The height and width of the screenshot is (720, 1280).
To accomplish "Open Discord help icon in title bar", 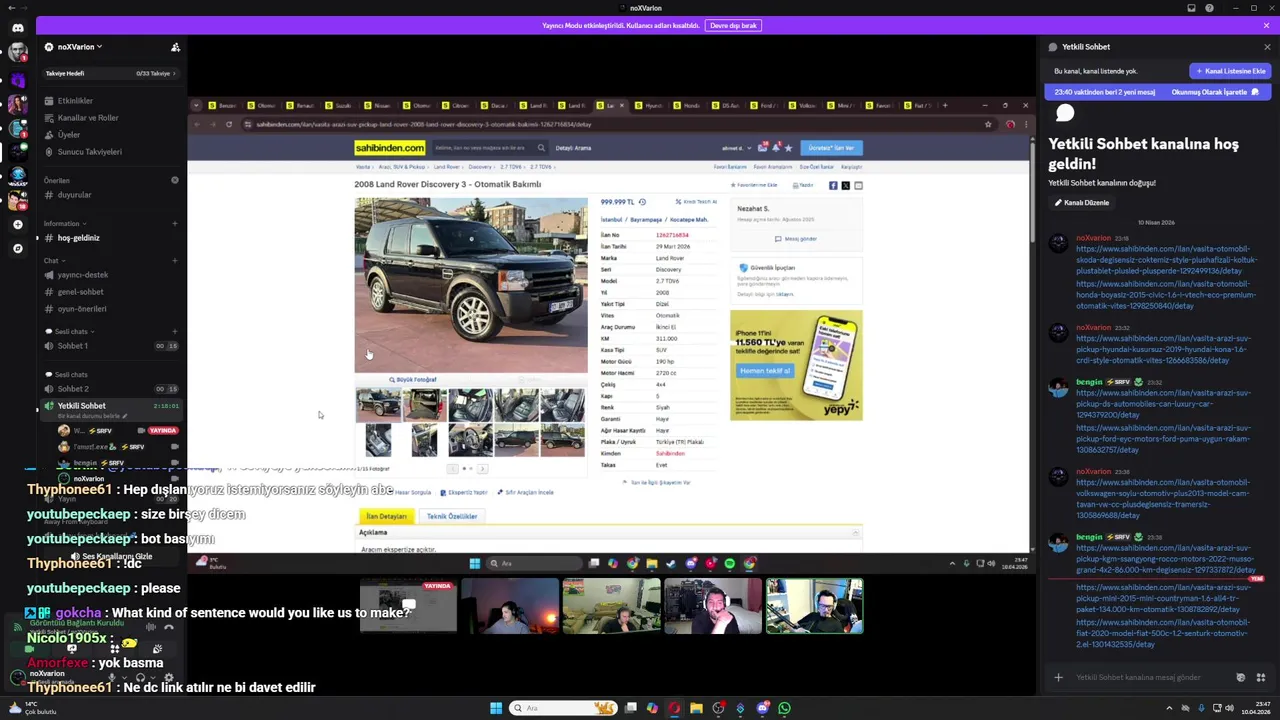I will [x=1210, y=8].
